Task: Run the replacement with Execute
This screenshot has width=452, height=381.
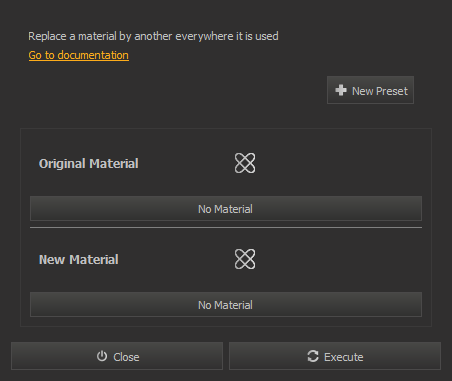Action: click(335, 356)
